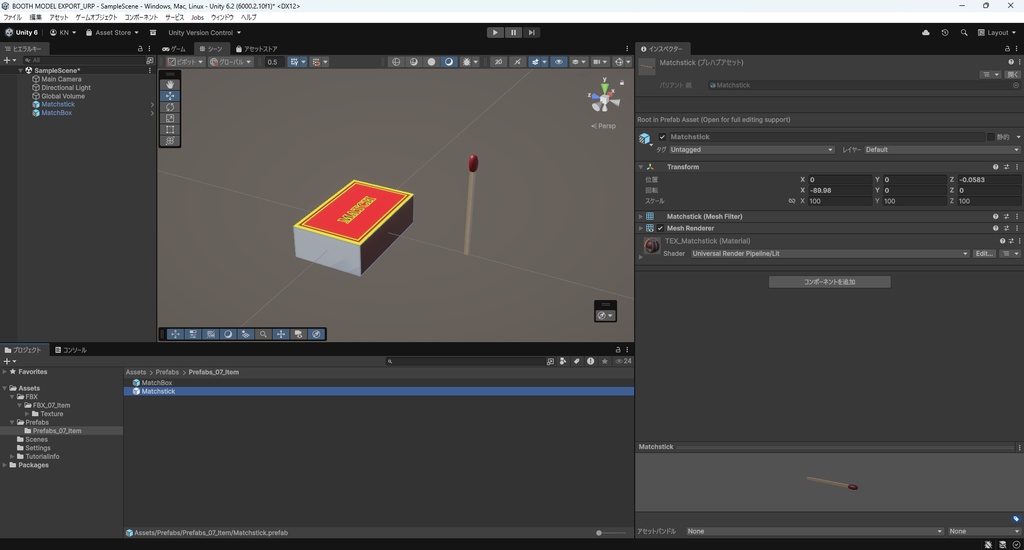Image resolution: width=1024 pixels, height=550 pixels.
Task: Open the KN account dropdown
Action: [x=63, y=33]
